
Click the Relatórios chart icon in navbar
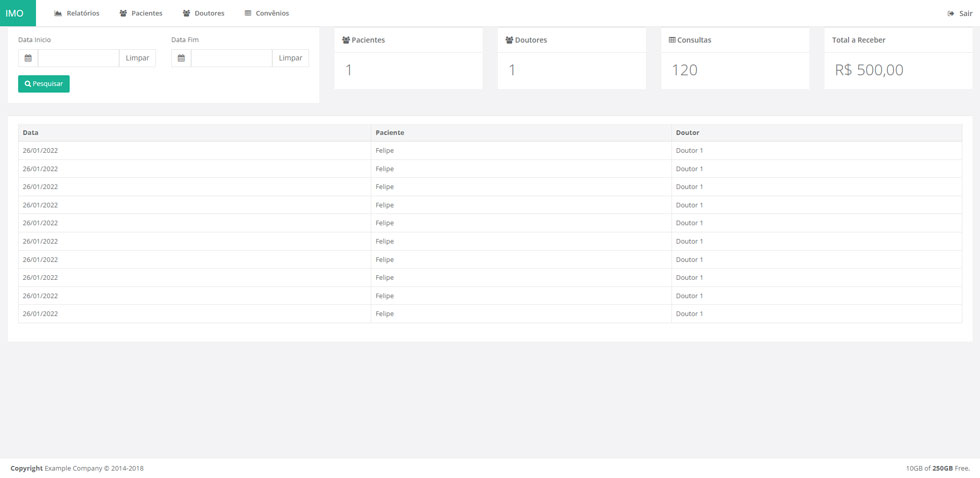[x=58, y=14]
